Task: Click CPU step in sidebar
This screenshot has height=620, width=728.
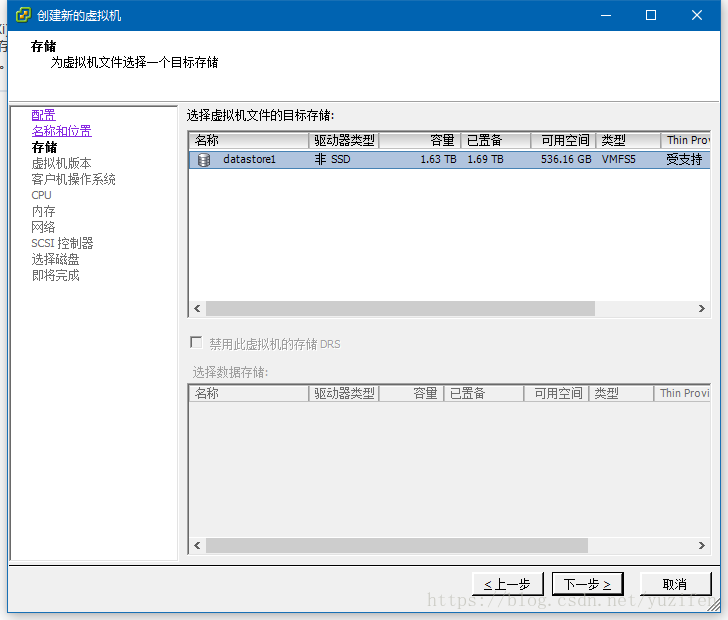Action: pos(41,195)
